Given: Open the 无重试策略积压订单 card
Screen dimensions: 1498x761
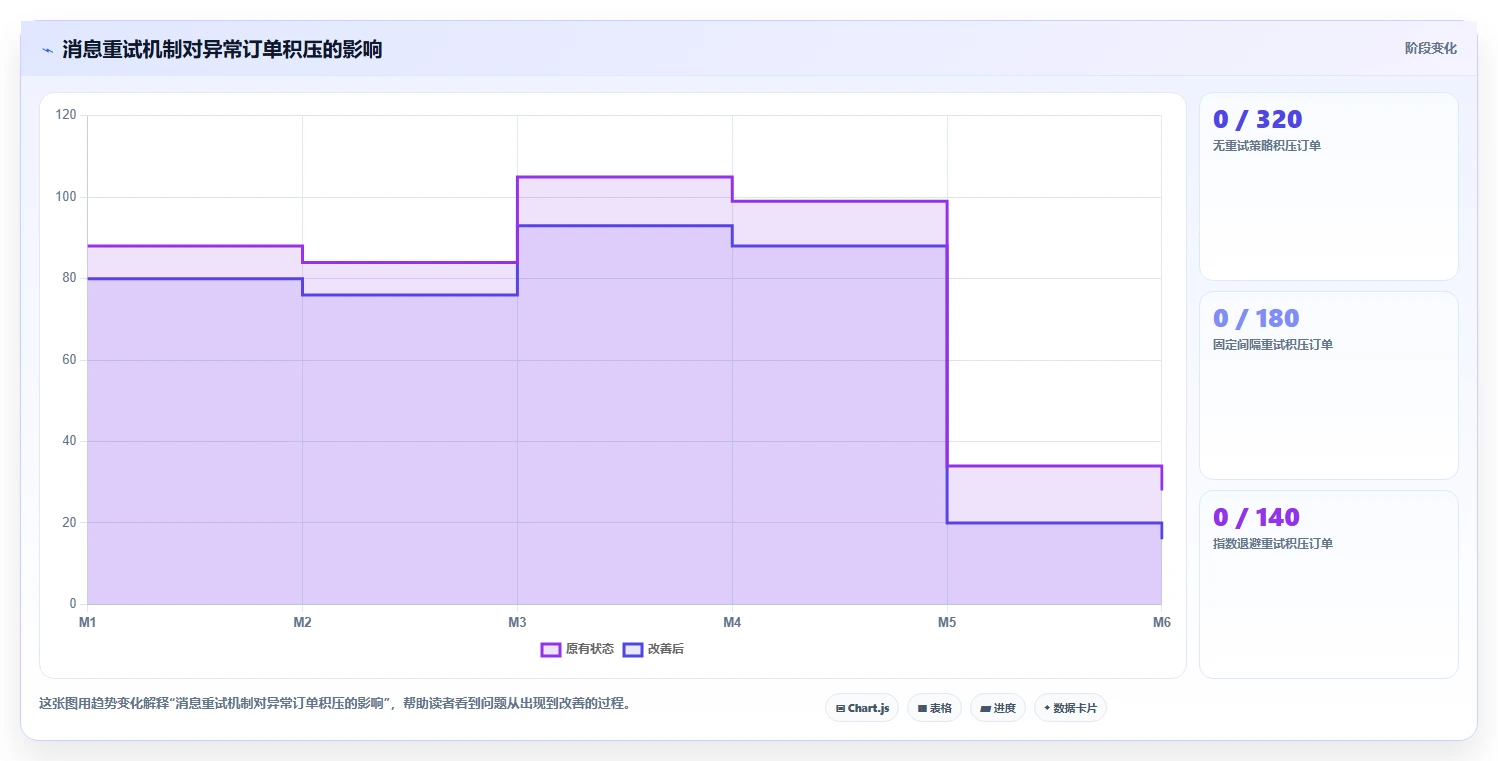Looking at the screenshot, I should tap(1329, 186).
